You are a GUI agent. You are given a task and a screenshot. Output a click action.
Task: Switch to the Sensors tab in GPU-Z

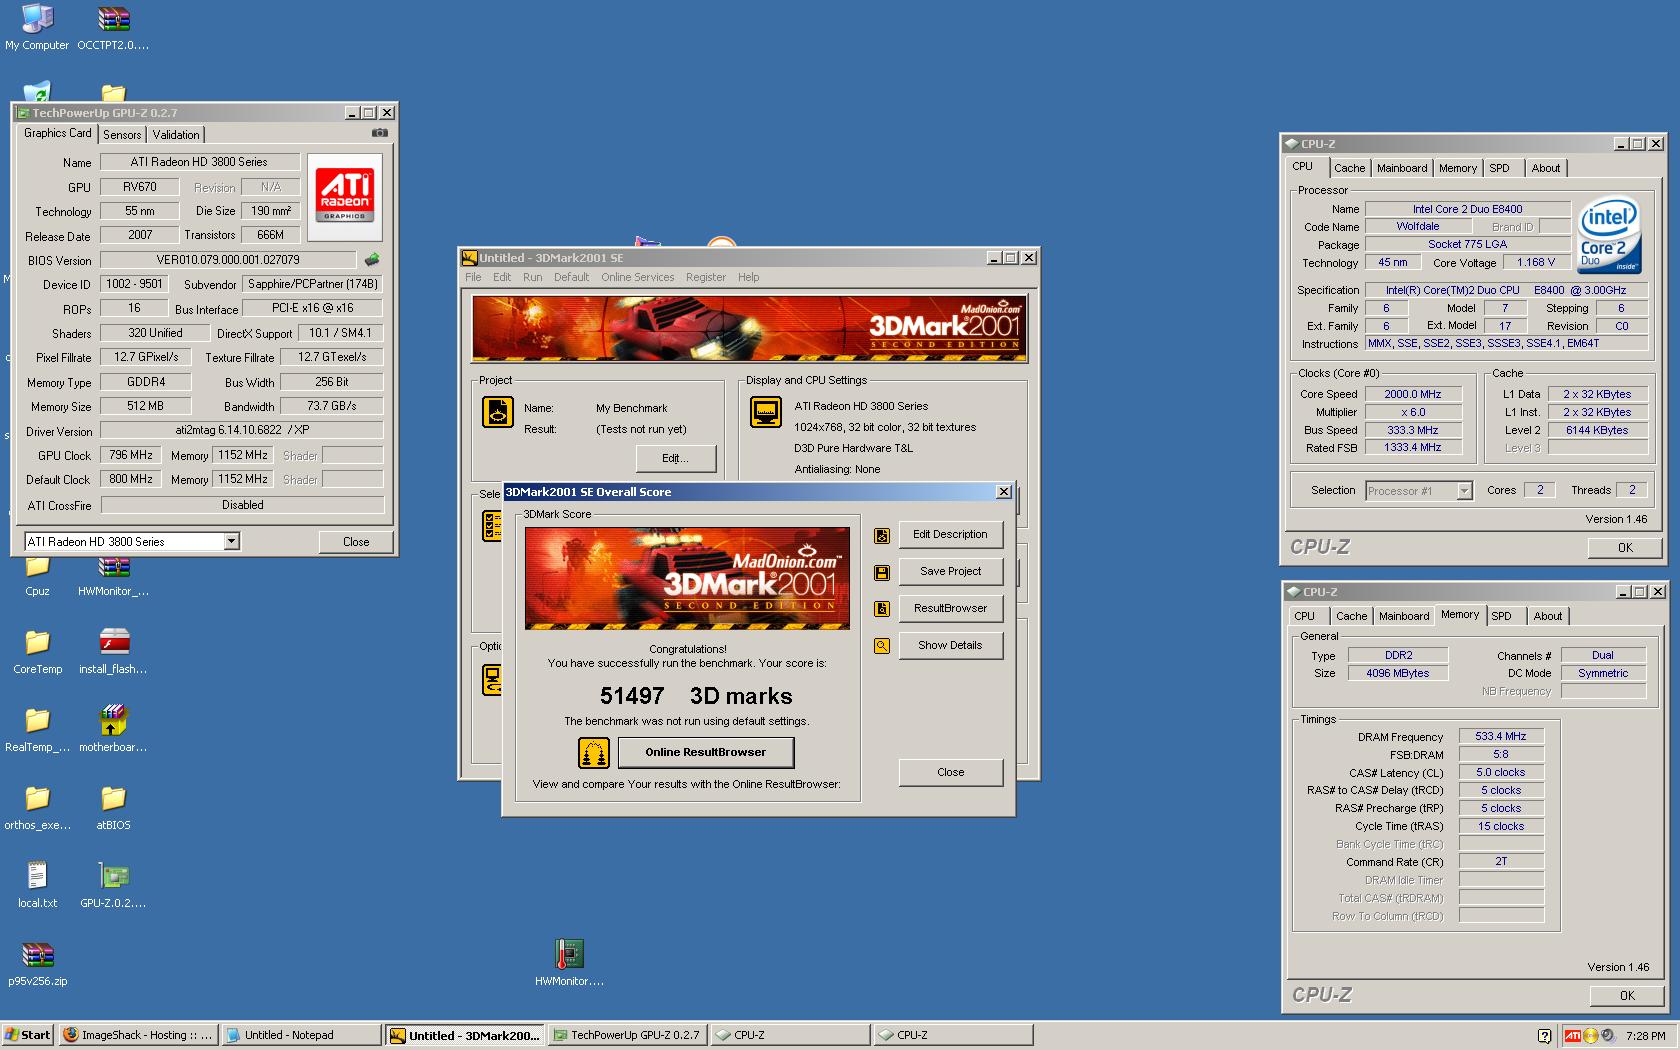coord(122,135)
